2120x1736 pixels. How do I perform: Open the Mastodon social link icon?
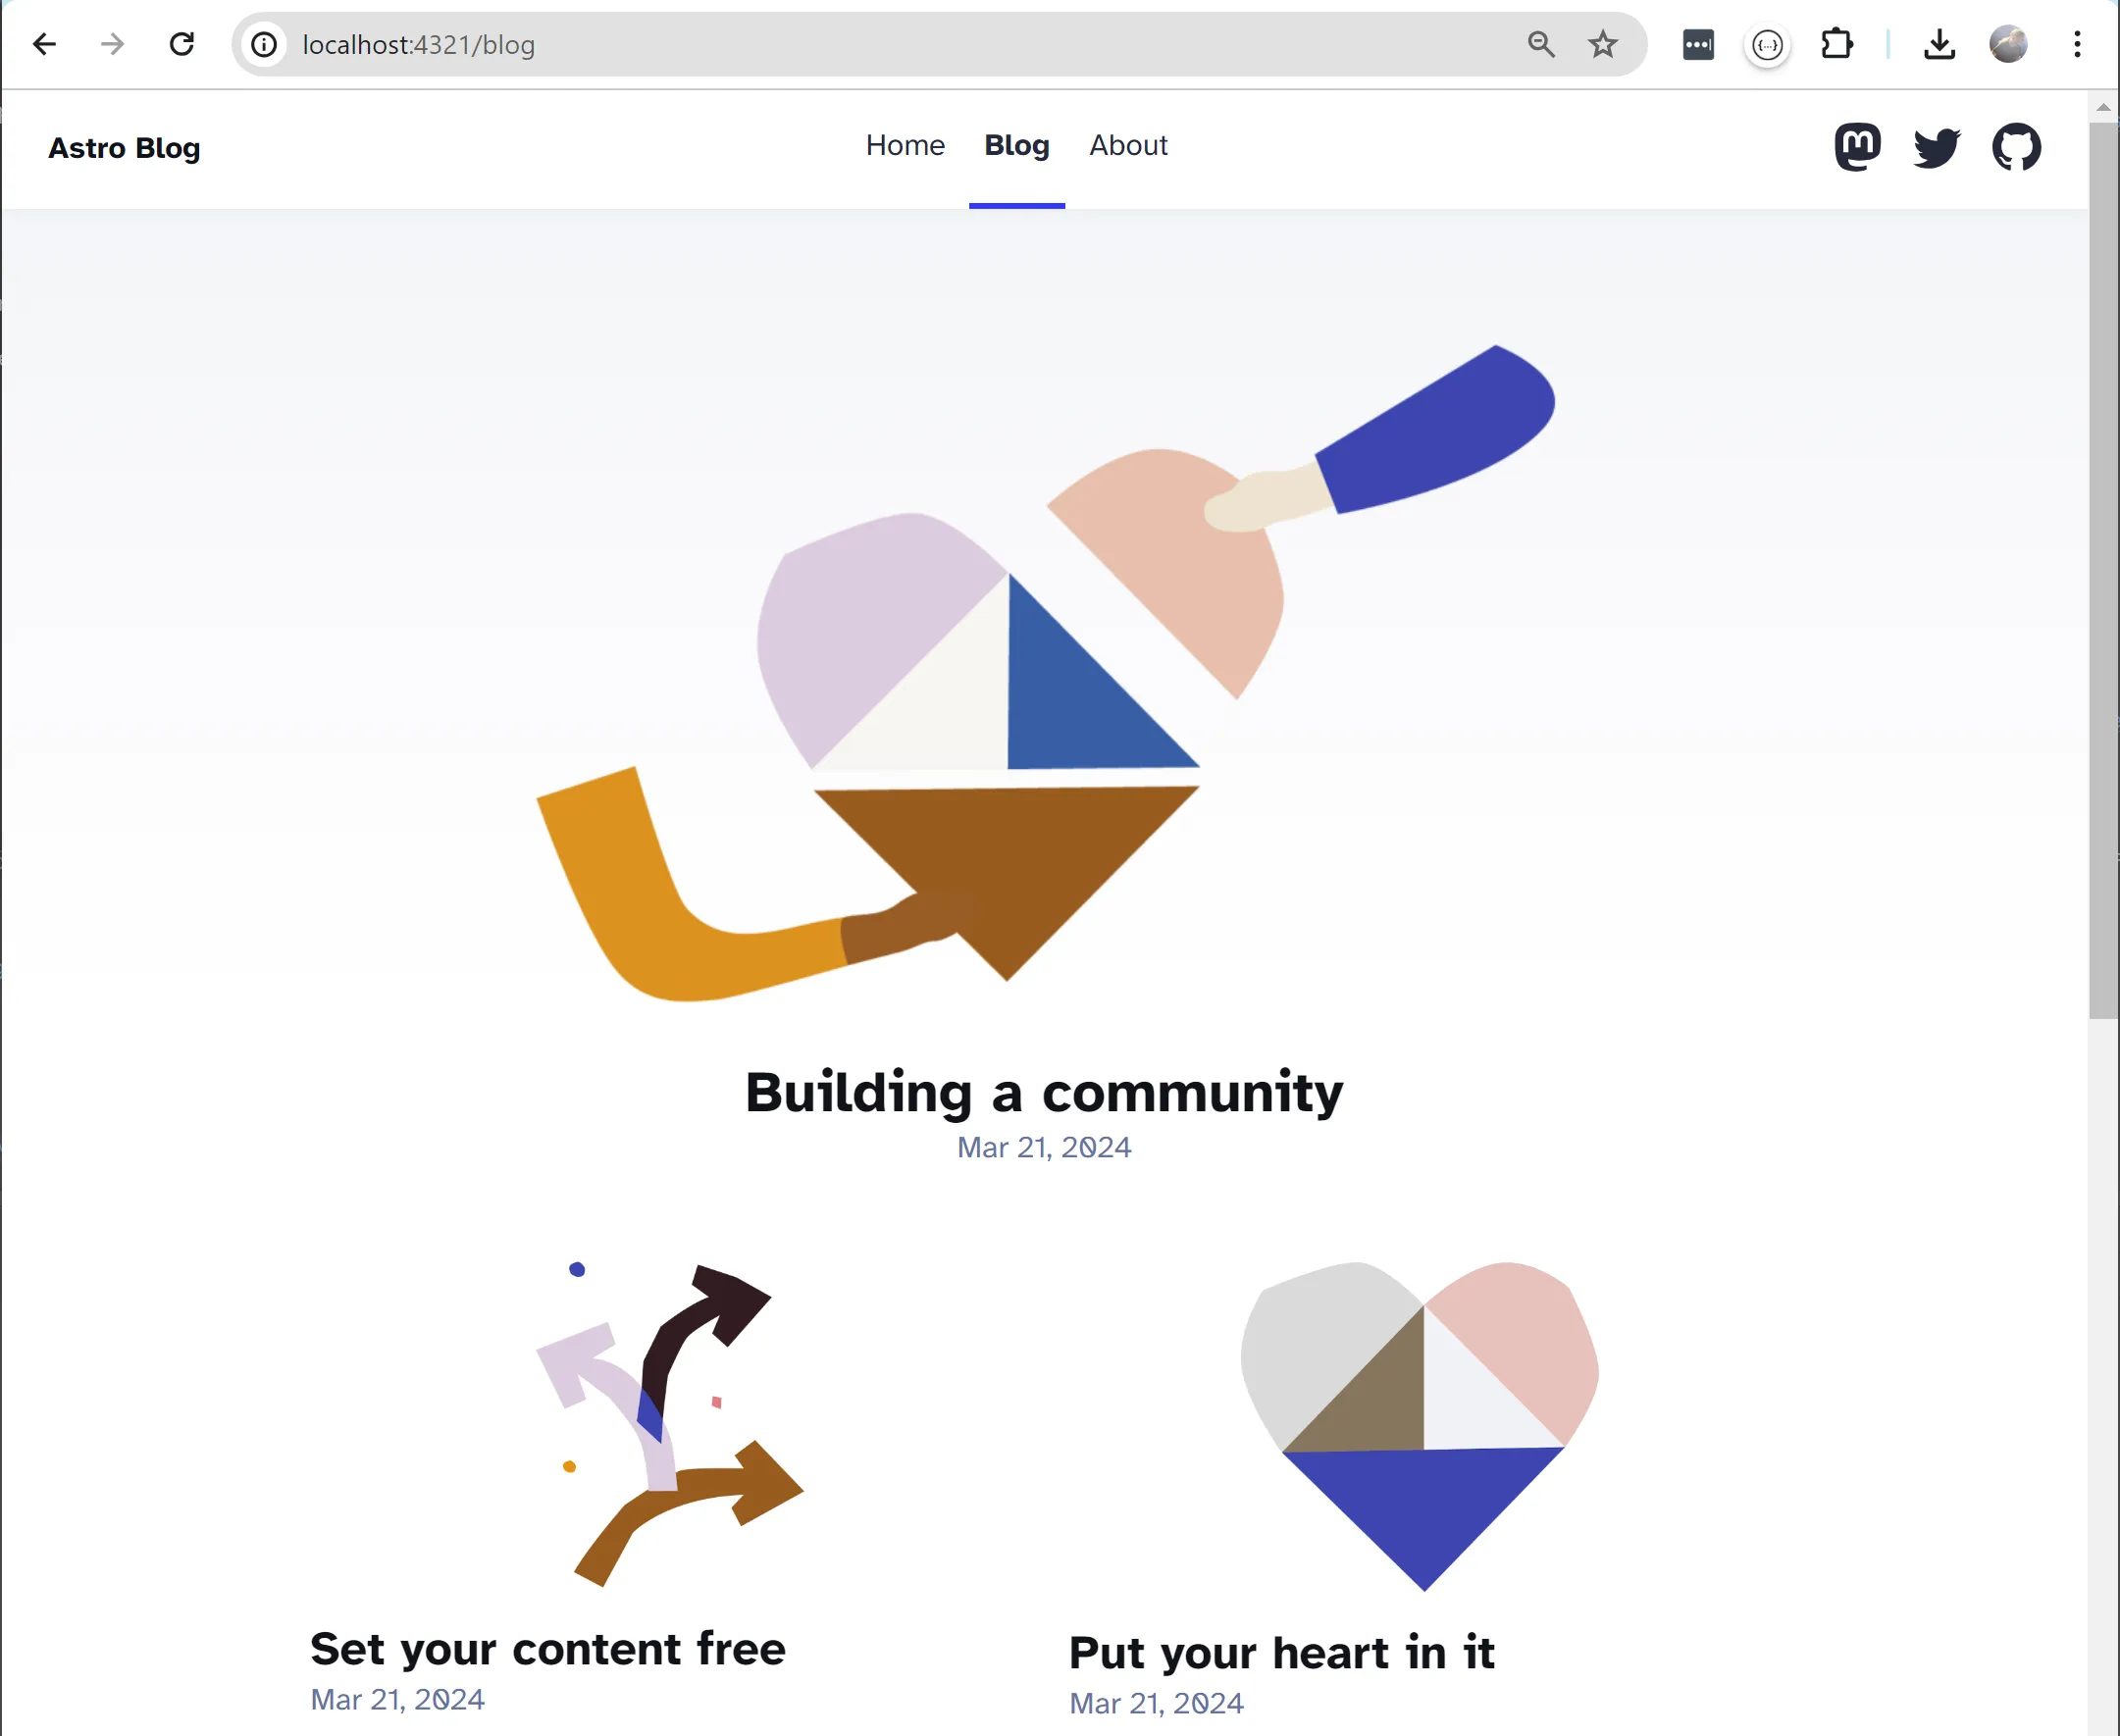[1857, 147]
